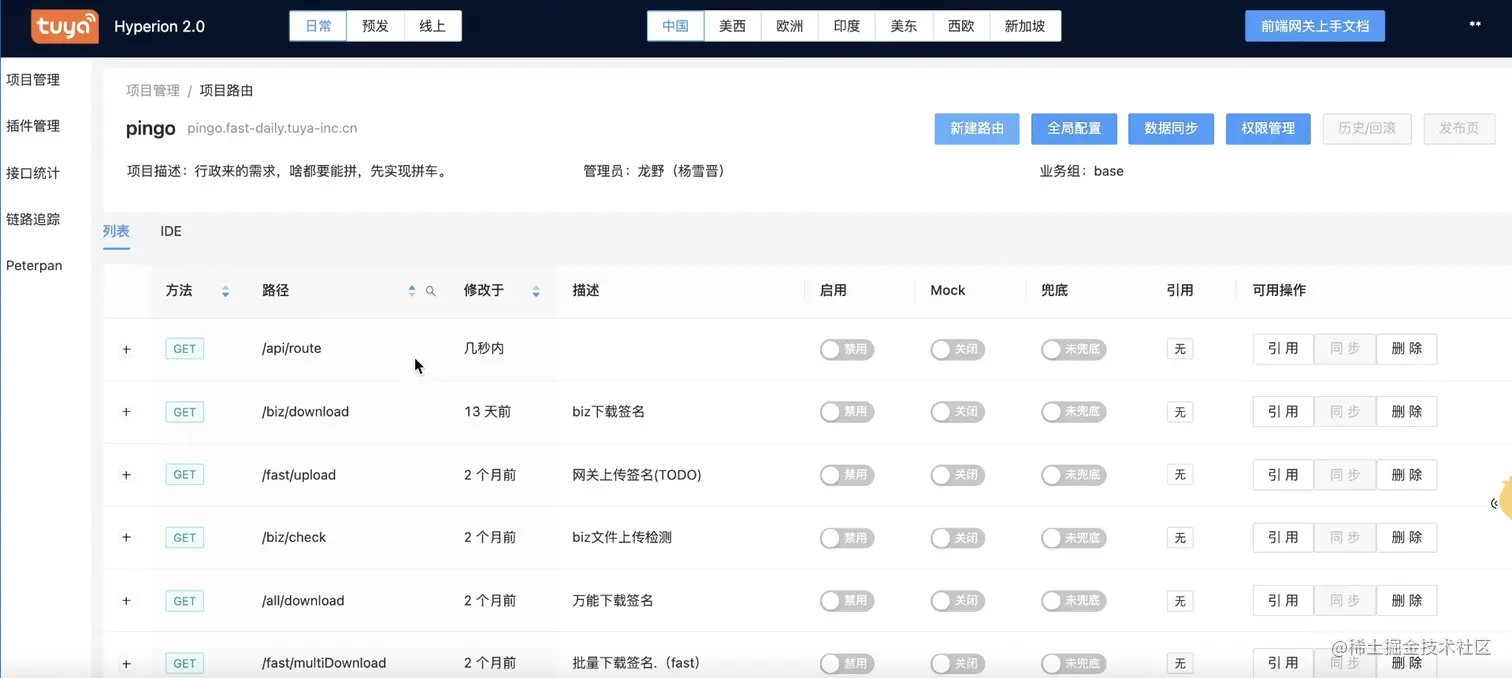Click 删除 for /fast/upload
Image resolution: width=1512 pixels, height=678 pixels.
pos(1406,475)
